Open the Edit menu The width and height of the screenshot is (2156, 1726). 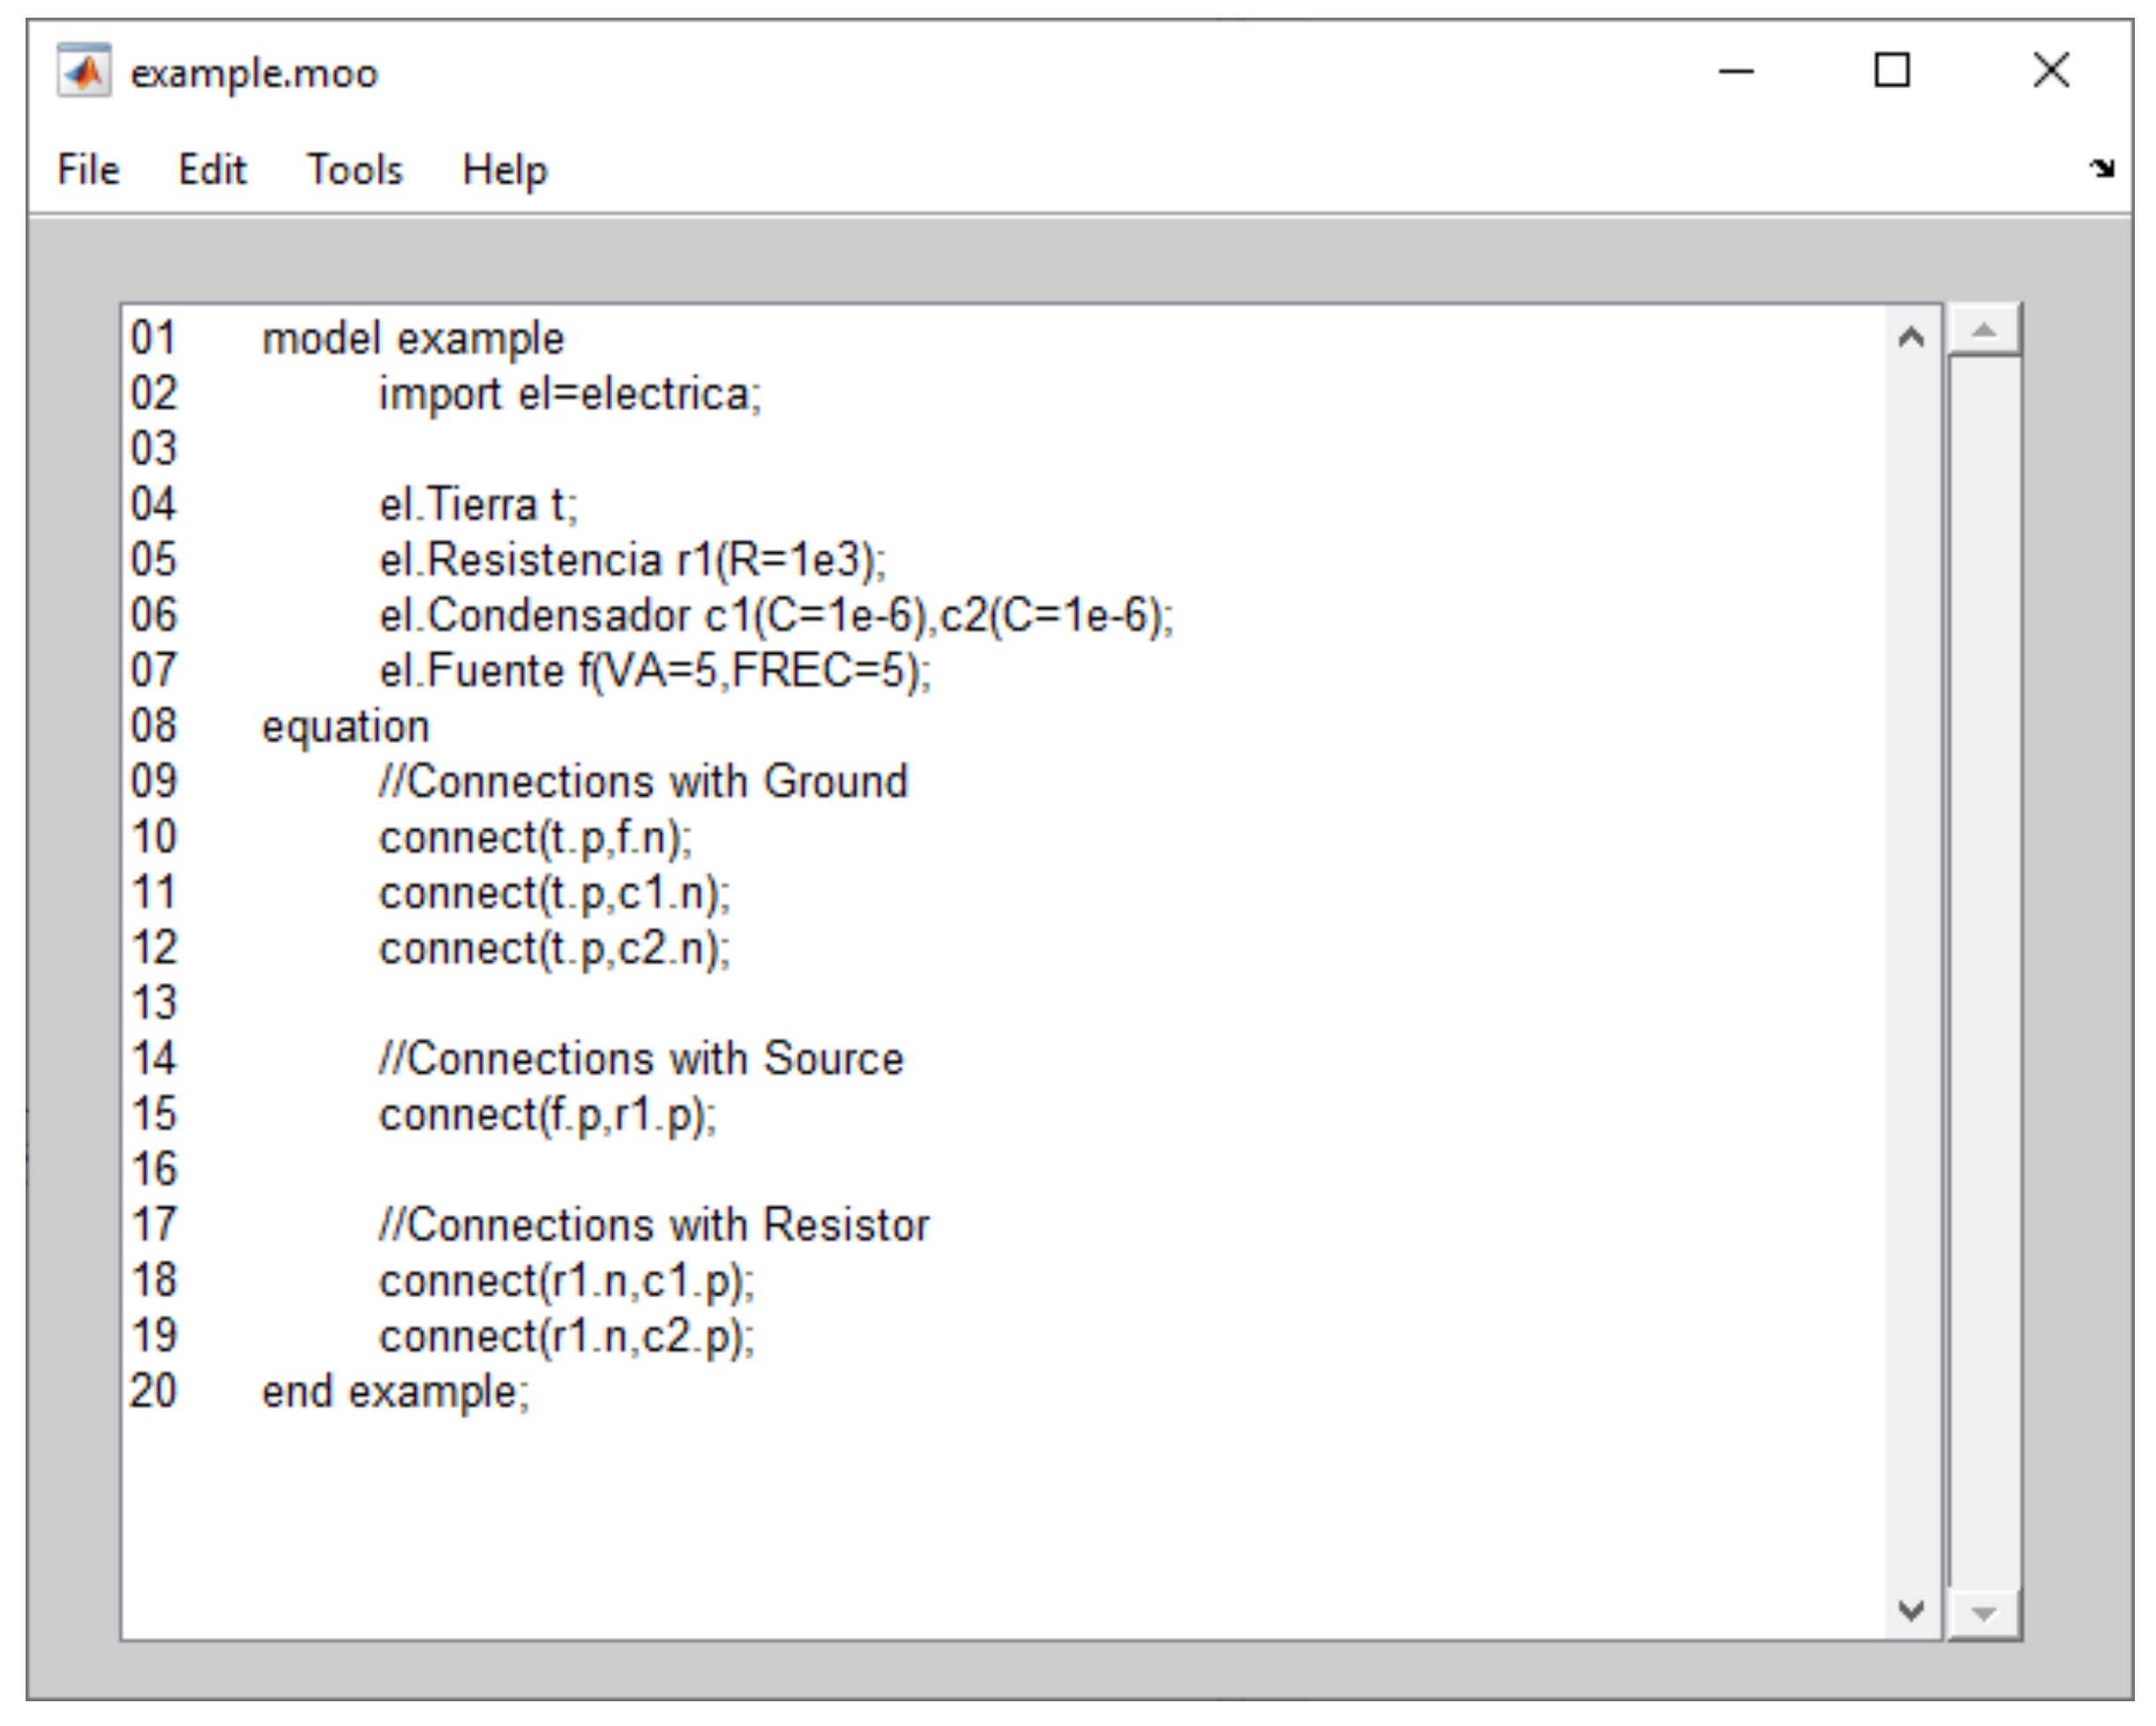tap(211, 169)
